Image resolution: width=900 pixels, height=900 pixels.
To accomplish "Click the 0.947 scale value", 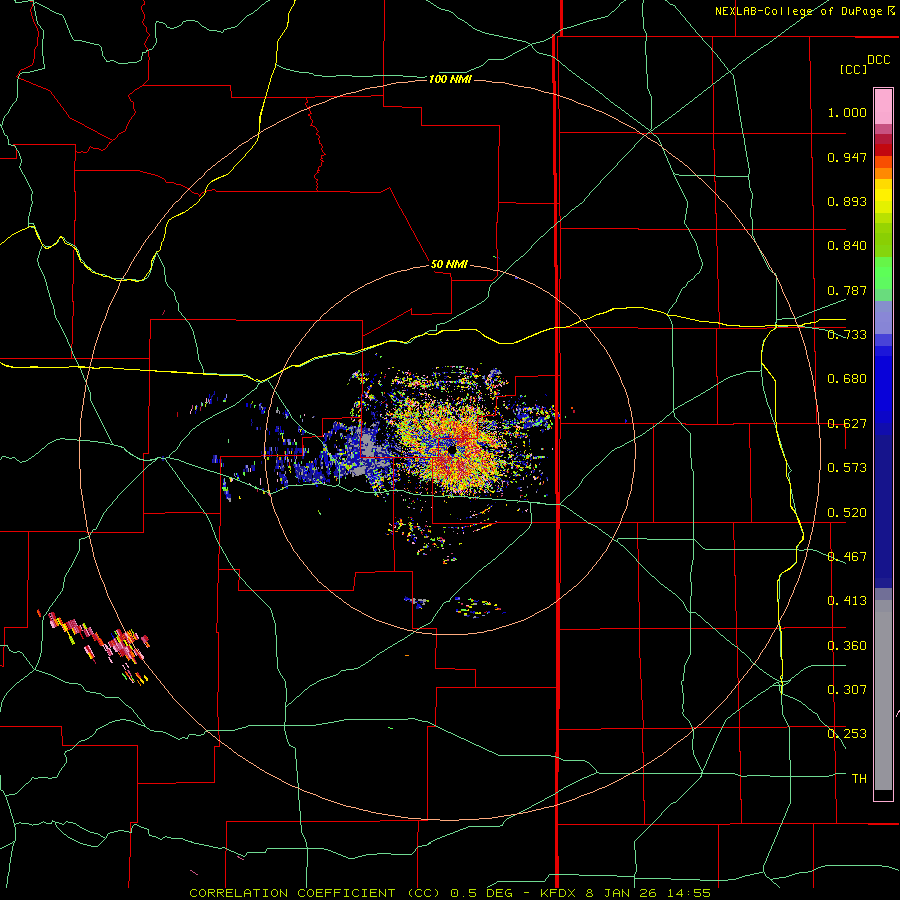I will 847,157.
